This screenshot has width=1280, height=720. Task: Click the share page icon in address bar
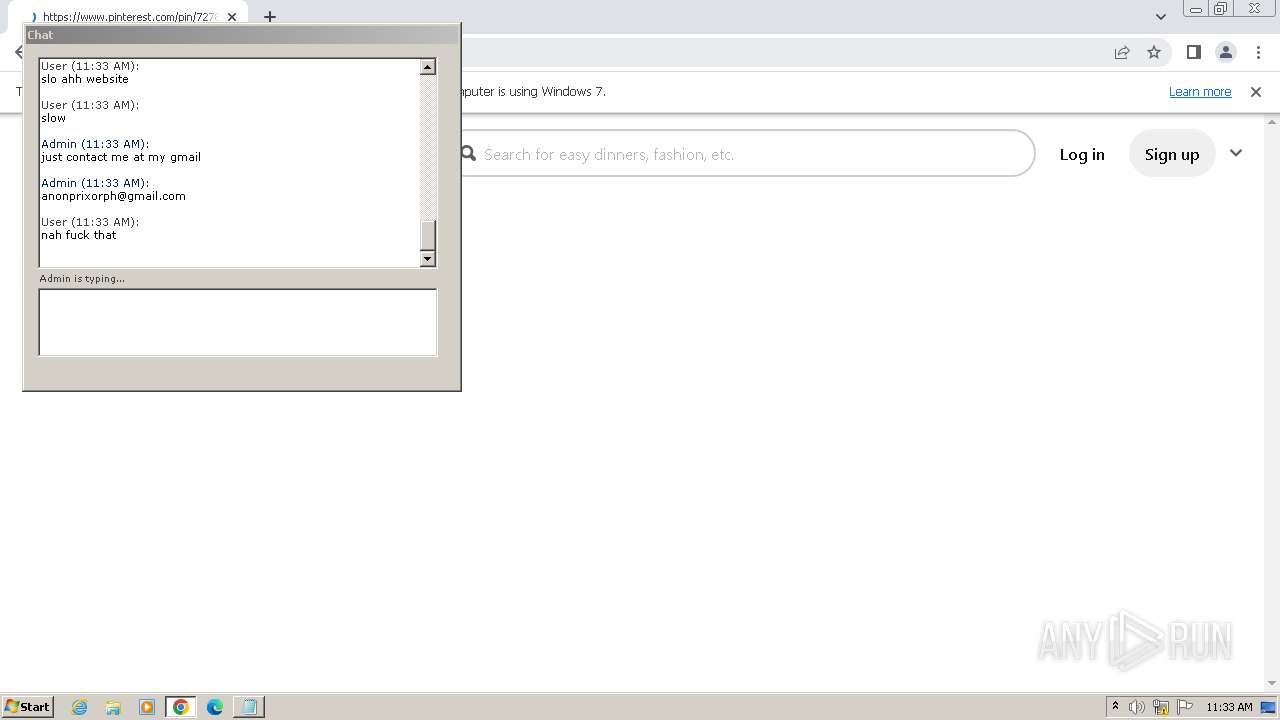coord(1122,52)
